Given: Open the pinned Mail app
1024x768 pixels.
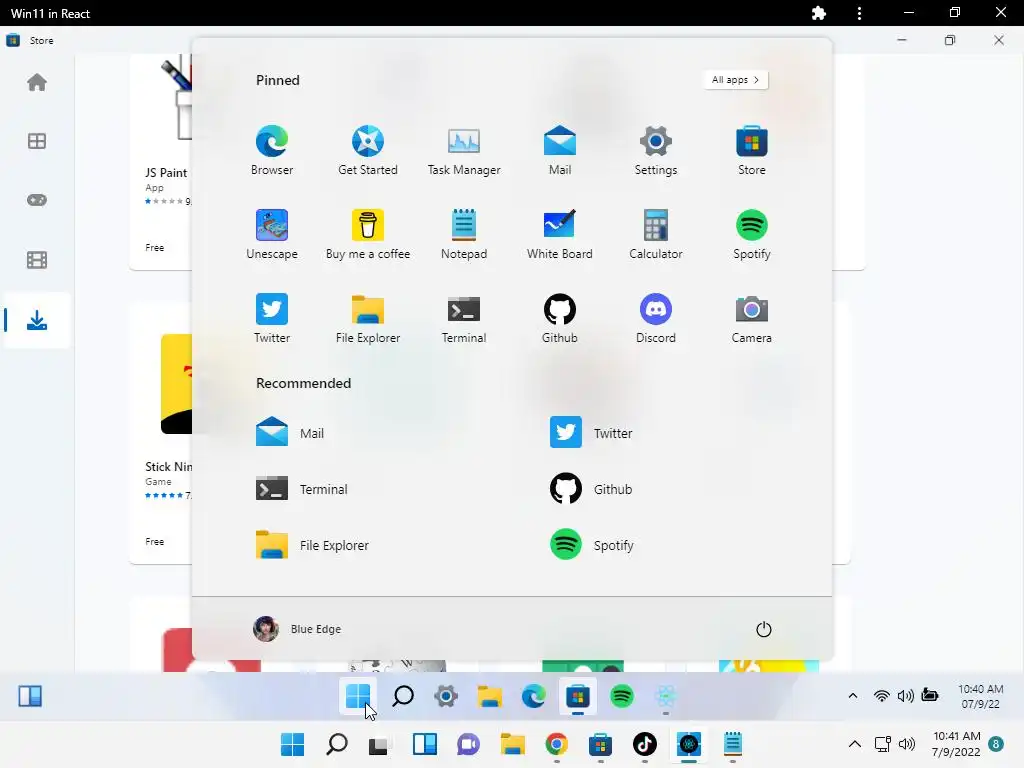Looking at the screenshot, I should (560, 150).
